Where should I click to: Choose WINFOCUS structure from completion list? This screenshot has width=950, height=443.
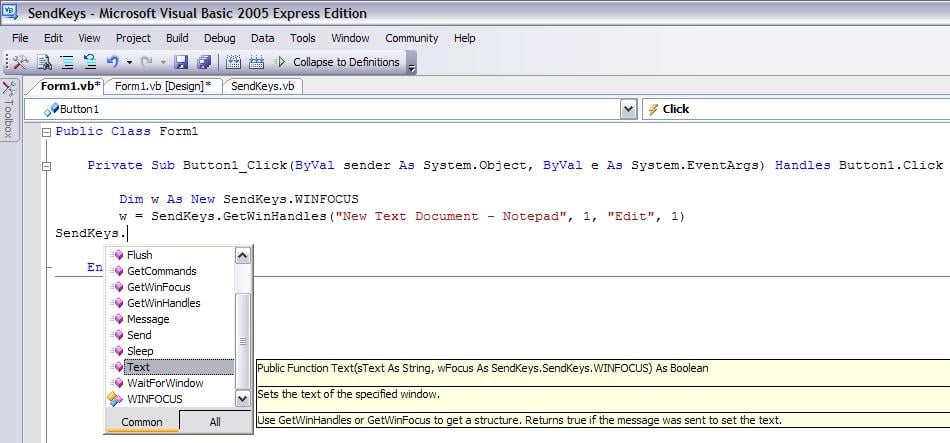(x=154, y=399)
